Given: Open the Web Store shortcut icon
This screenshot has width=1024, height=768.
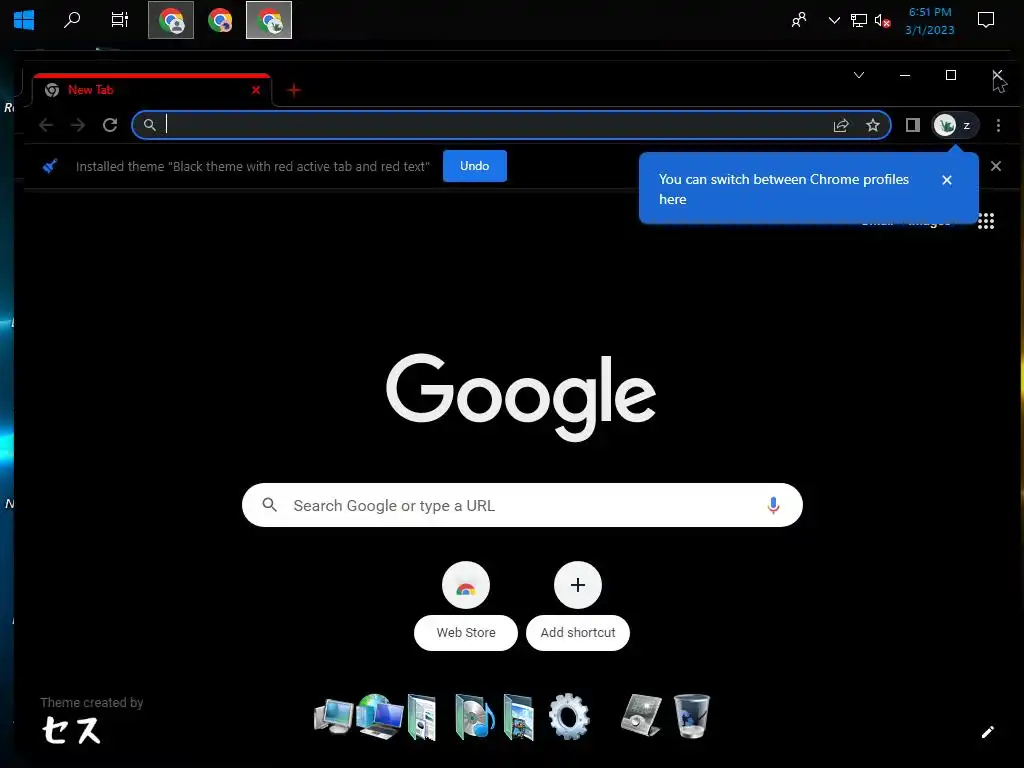Looking at the screenshot, I should [466, 585].
